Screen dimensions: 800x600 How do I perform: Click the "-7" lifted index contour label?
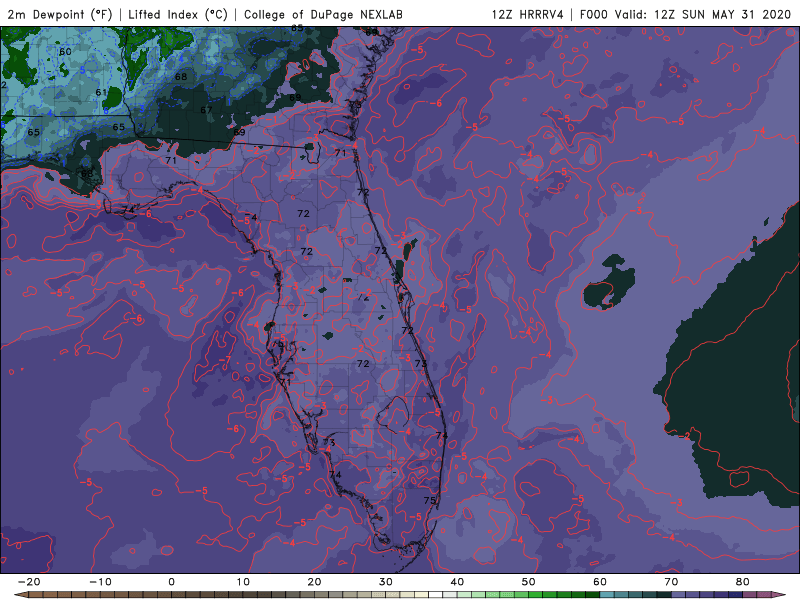tap(225, 360)
